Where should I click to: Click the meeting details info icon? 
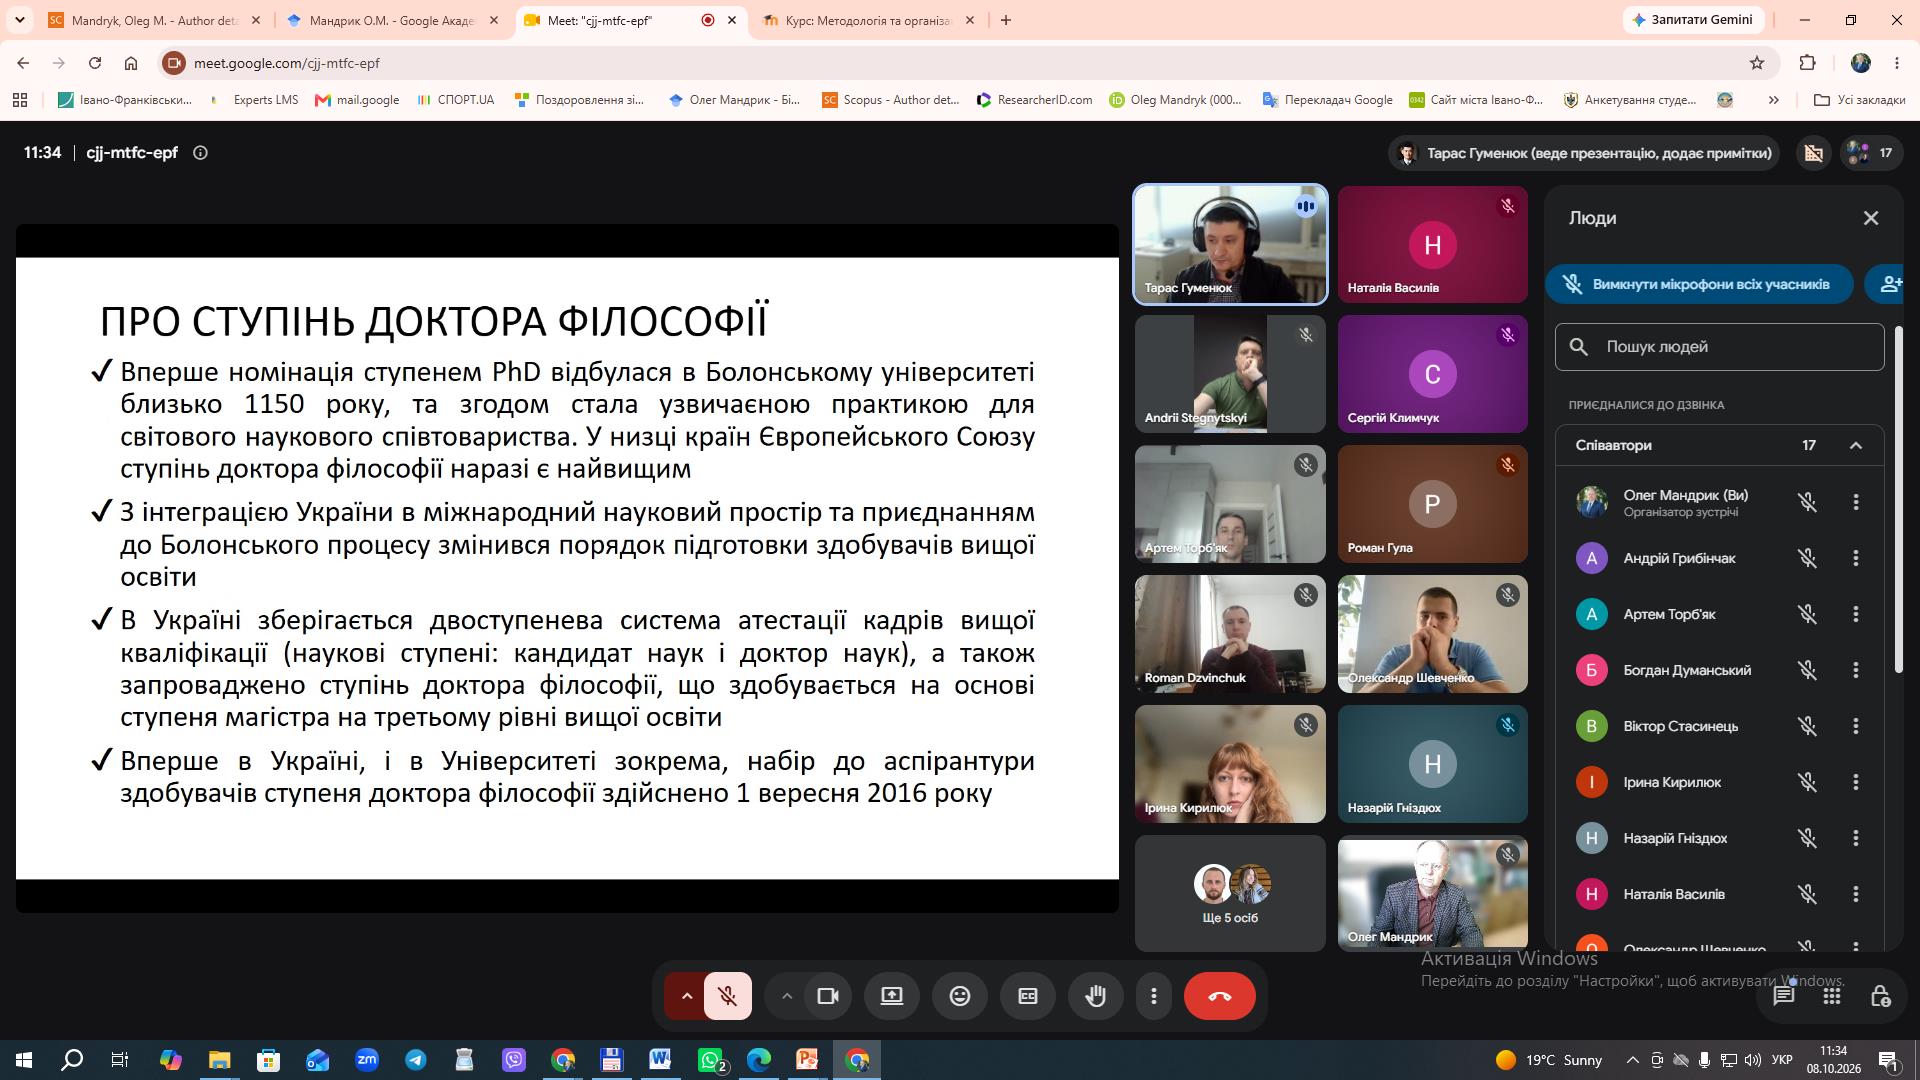coord(200,153)
